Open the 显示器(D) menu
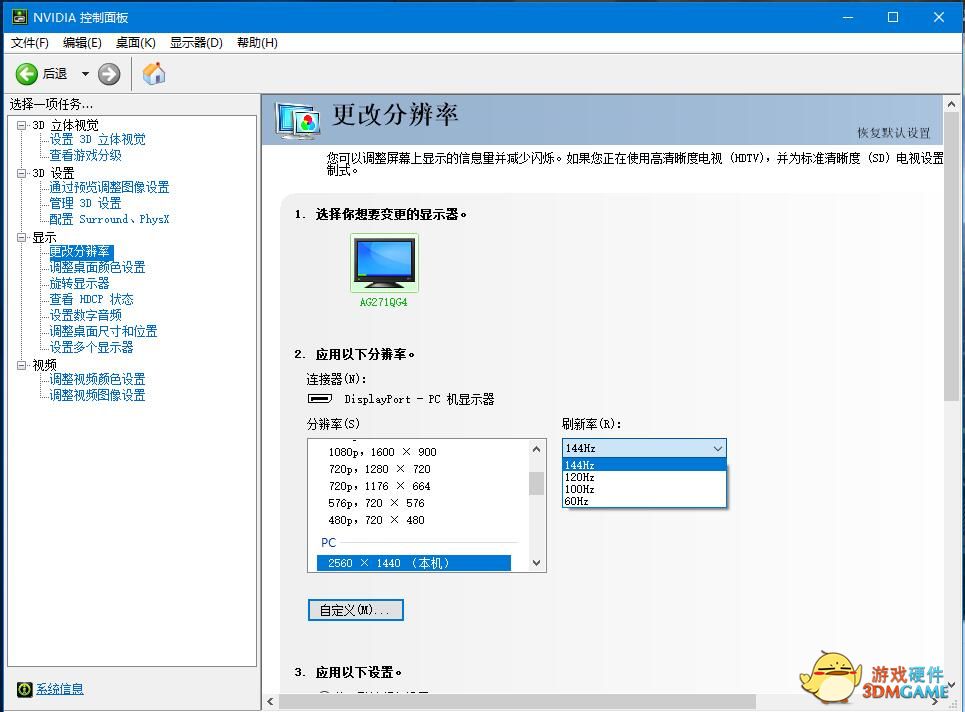The height and width of the screenshot is (712, 965). pos(196,42)
